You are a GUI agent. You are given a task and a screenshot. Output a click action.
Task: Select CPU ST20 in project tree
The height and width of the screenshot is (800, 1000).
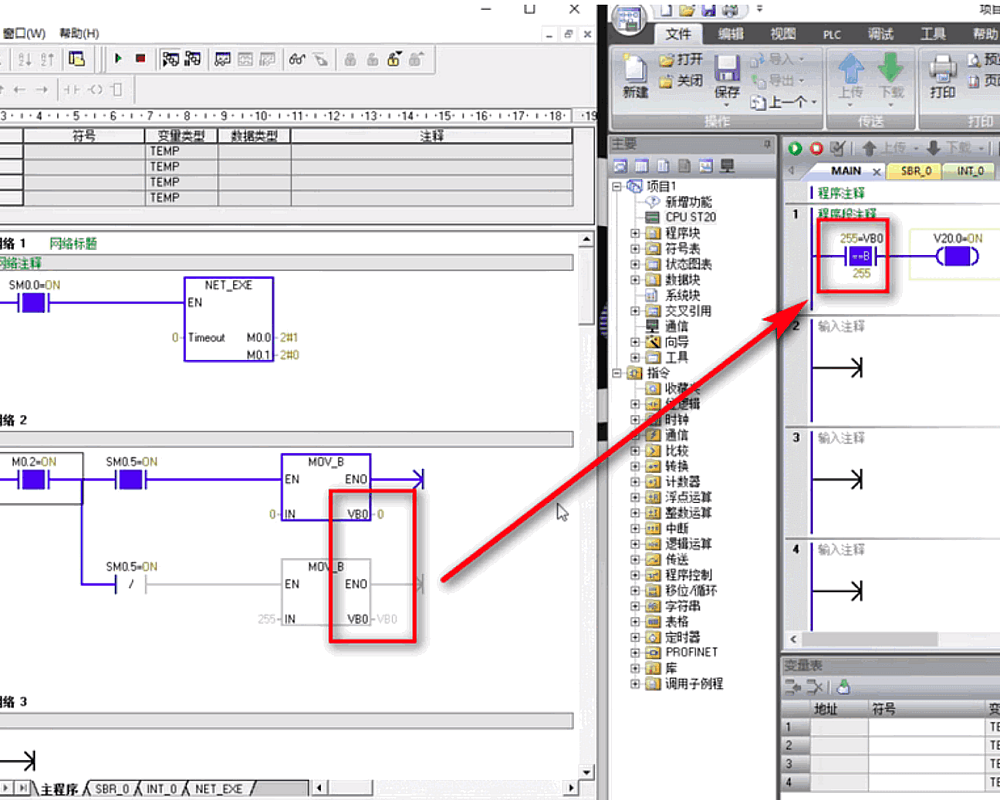tap(690, 217)
